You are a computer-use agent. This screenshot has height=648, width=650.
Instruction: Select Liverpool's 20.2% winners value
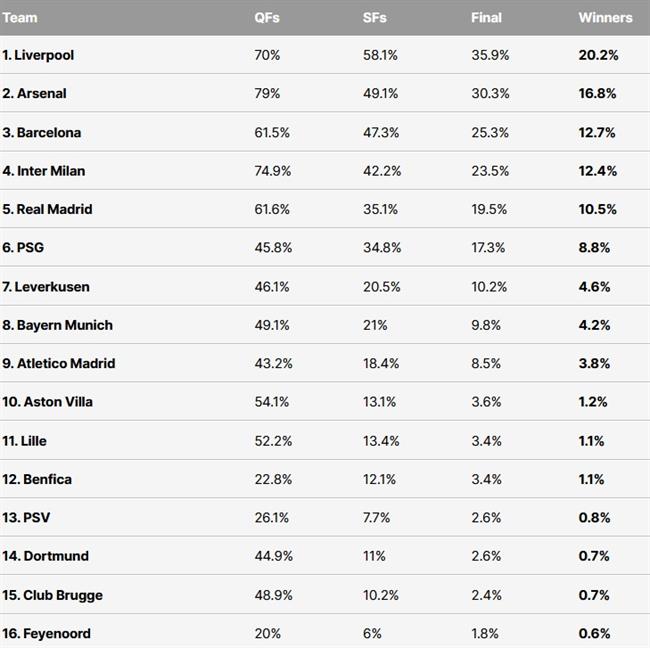(598, 55)
